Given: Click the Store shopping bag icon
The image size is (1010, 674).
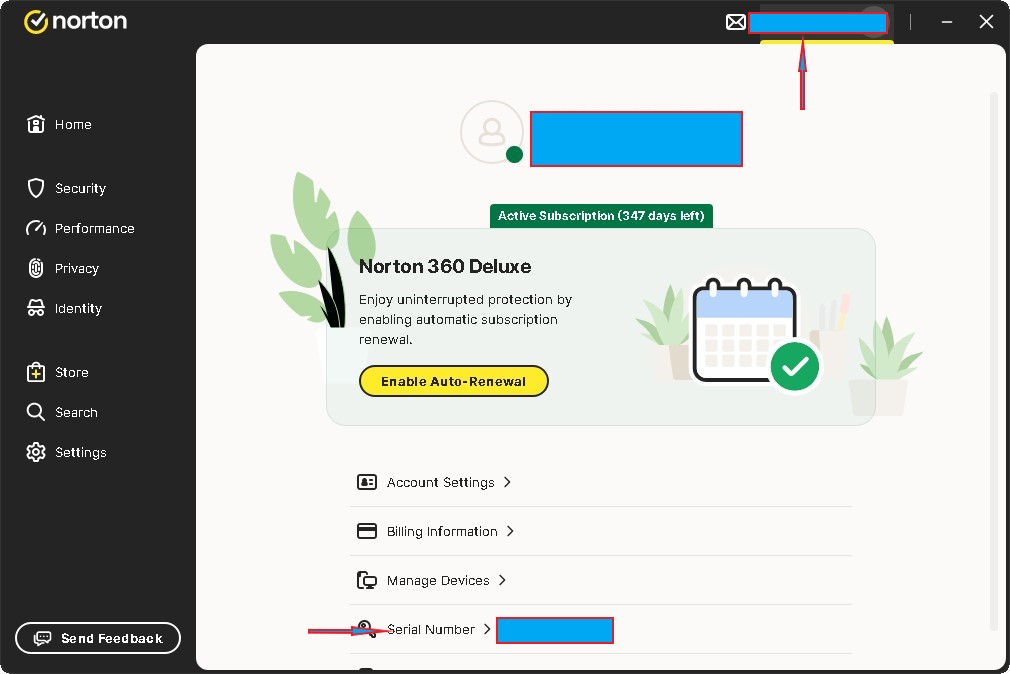Looking at the screenshot, I should point(36,372).
